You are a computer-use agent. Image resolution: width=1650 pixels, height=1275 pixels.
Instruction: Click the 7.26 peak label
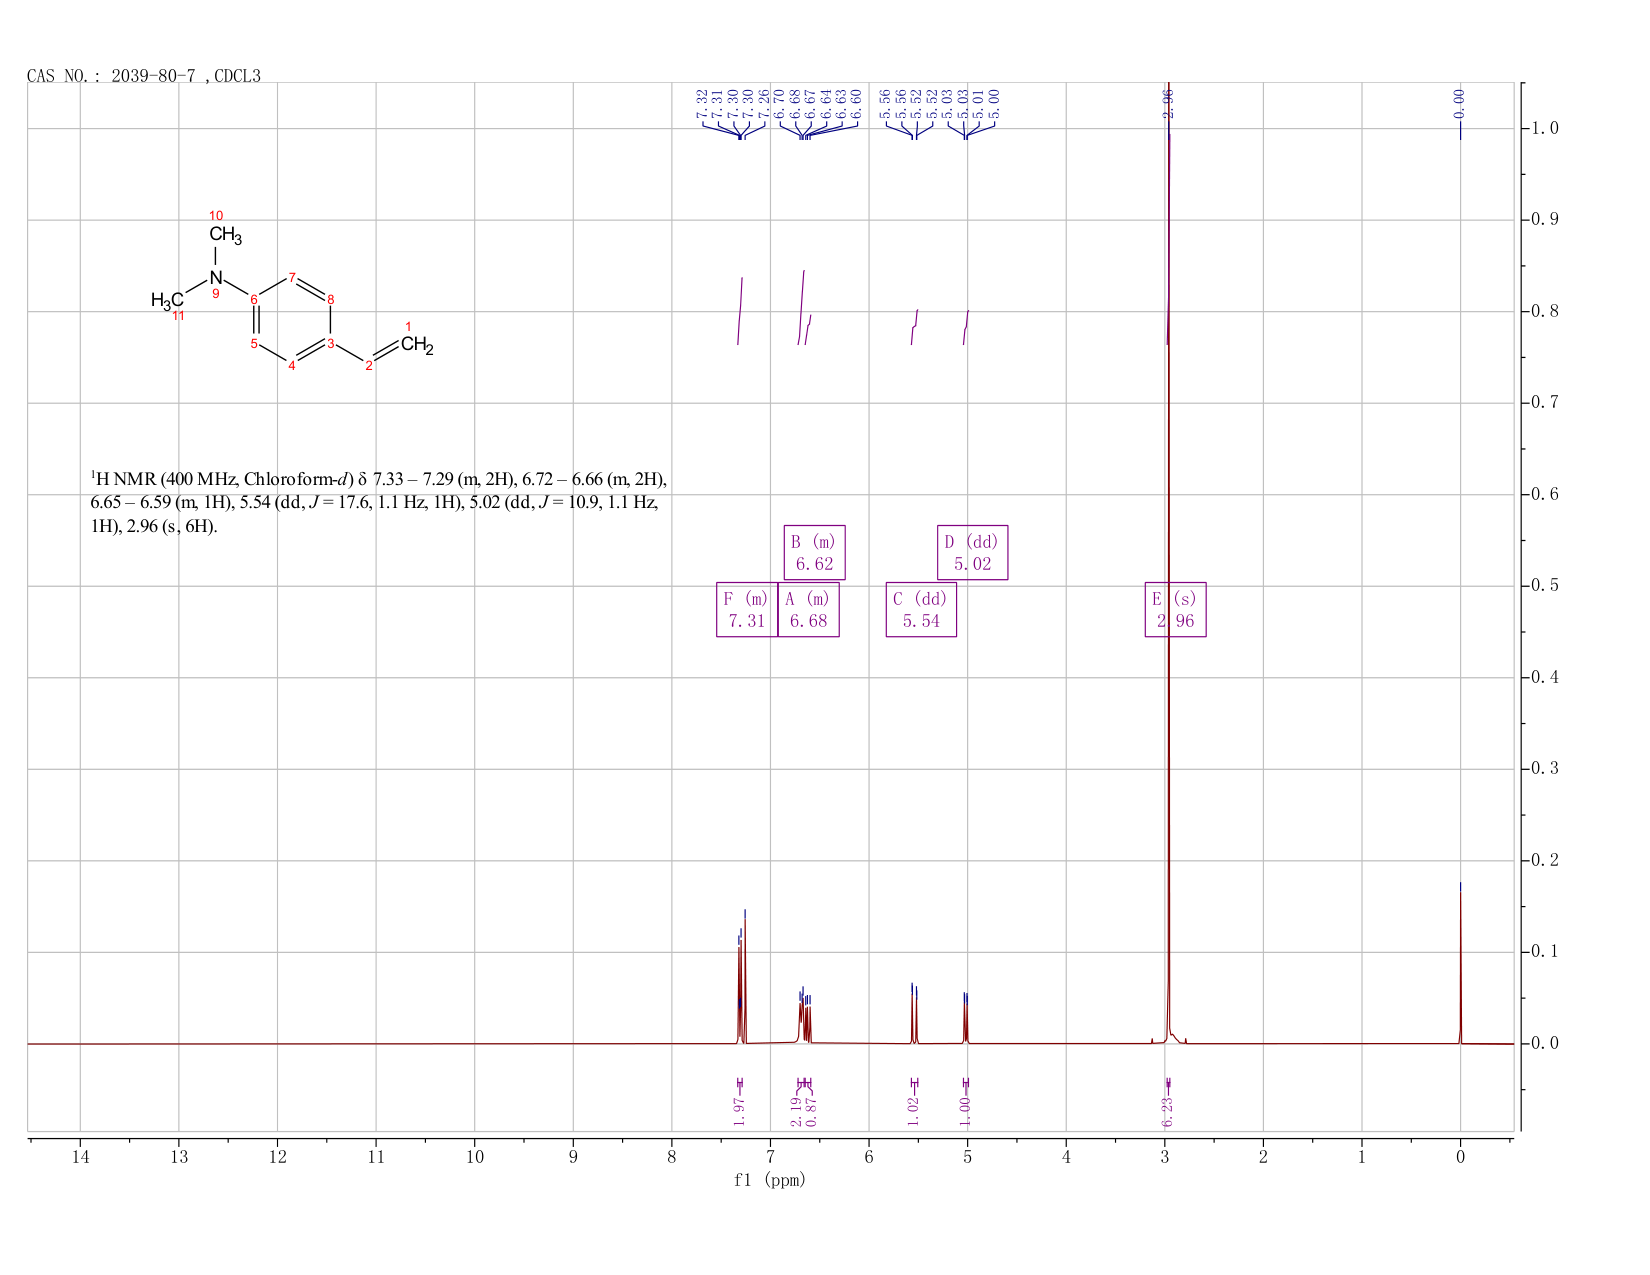click(764, 103)
